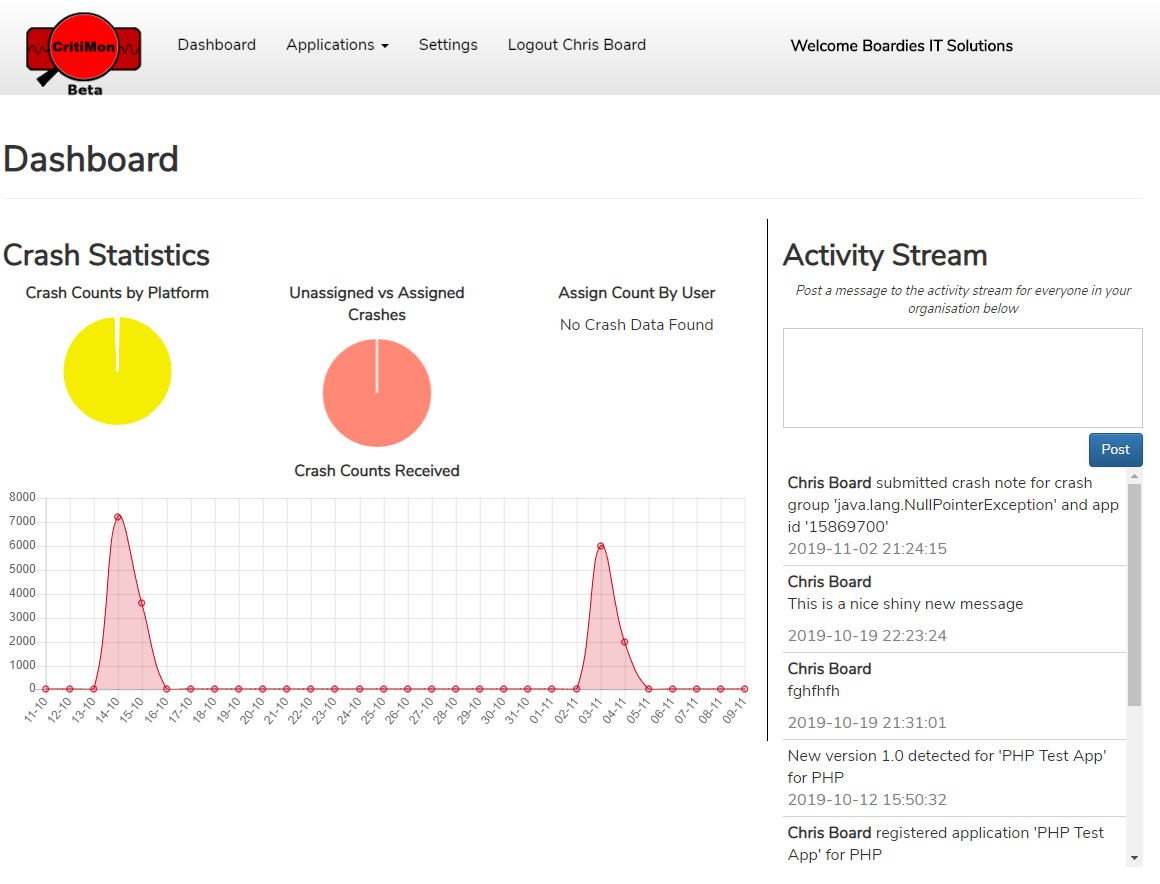1160x884 pixels.
Task: Click the 14-10 peak data point
Action: [x=118, y=517]
